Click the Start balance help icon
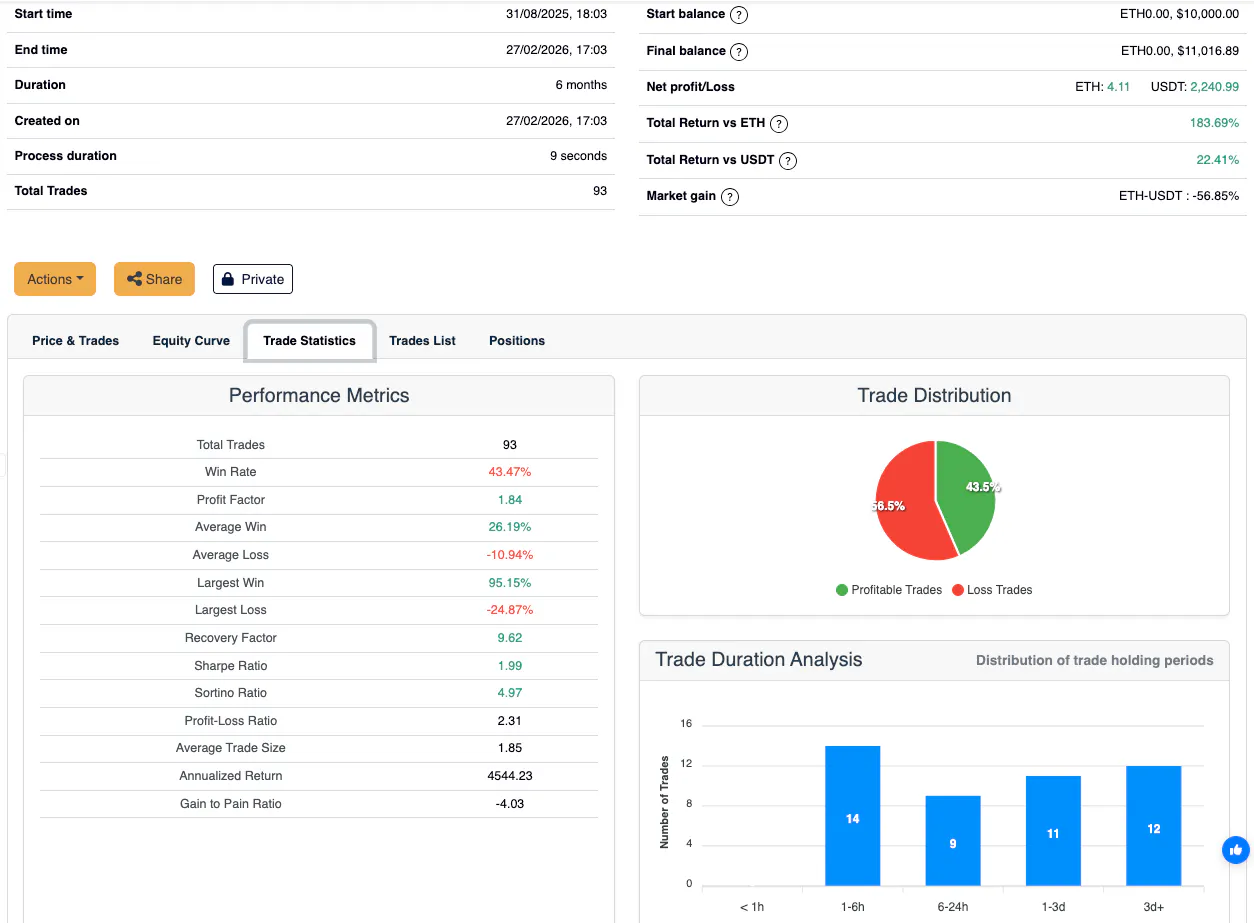Screen dimensions: 1254x923 click(x=739, y=15)
